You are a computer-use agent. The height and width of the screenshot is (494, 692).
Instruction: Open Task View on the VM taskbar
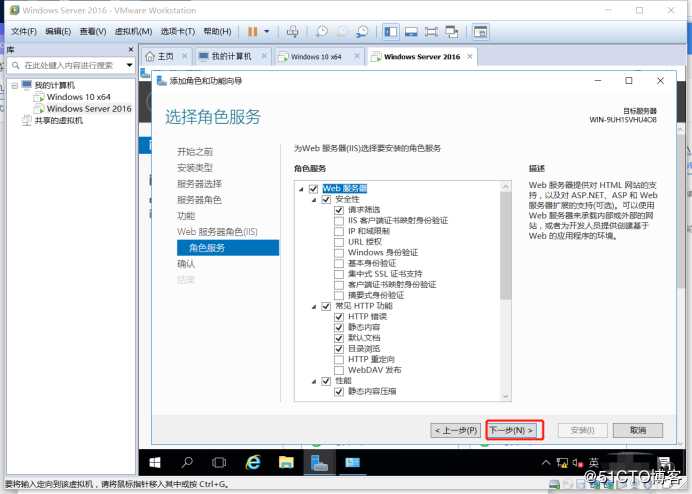point(219,462)
